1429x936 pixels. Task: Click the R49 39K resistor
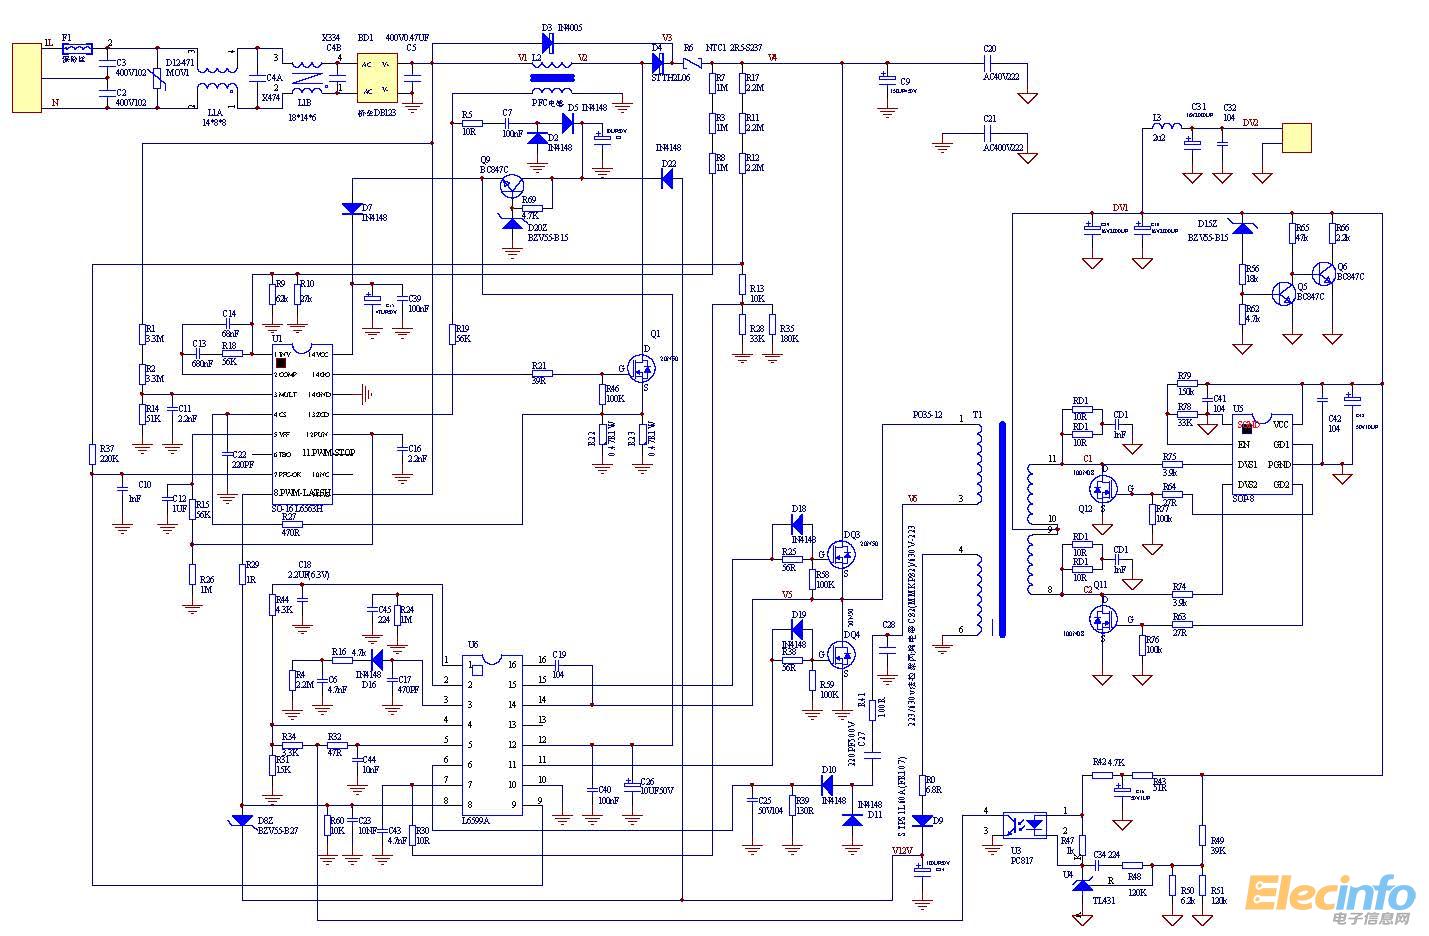[x=1201, y=835]
